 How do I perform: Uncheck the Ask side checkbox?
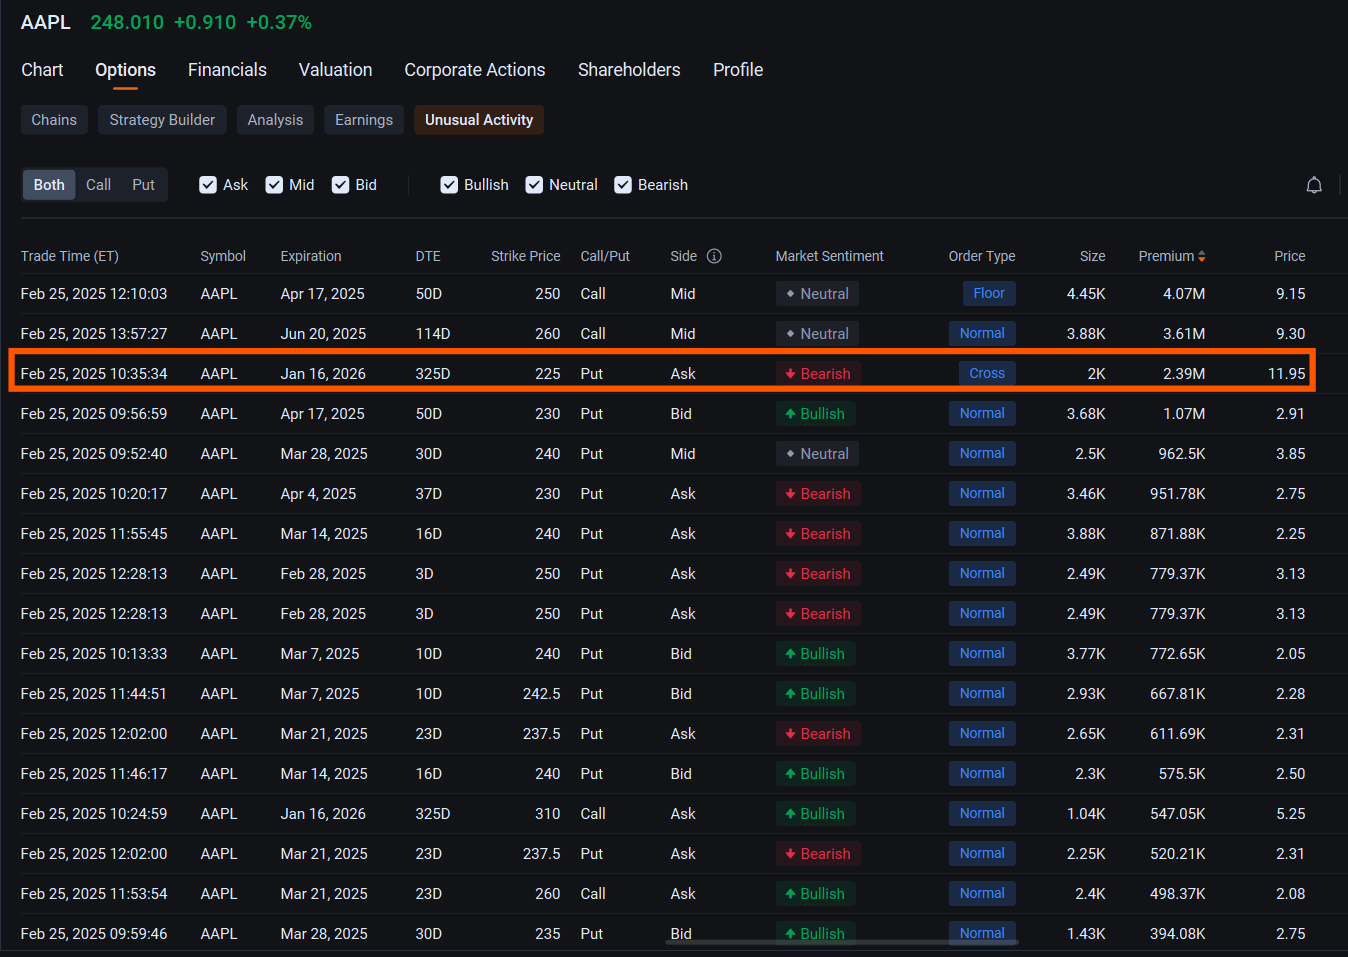click(x=208, y=185)
